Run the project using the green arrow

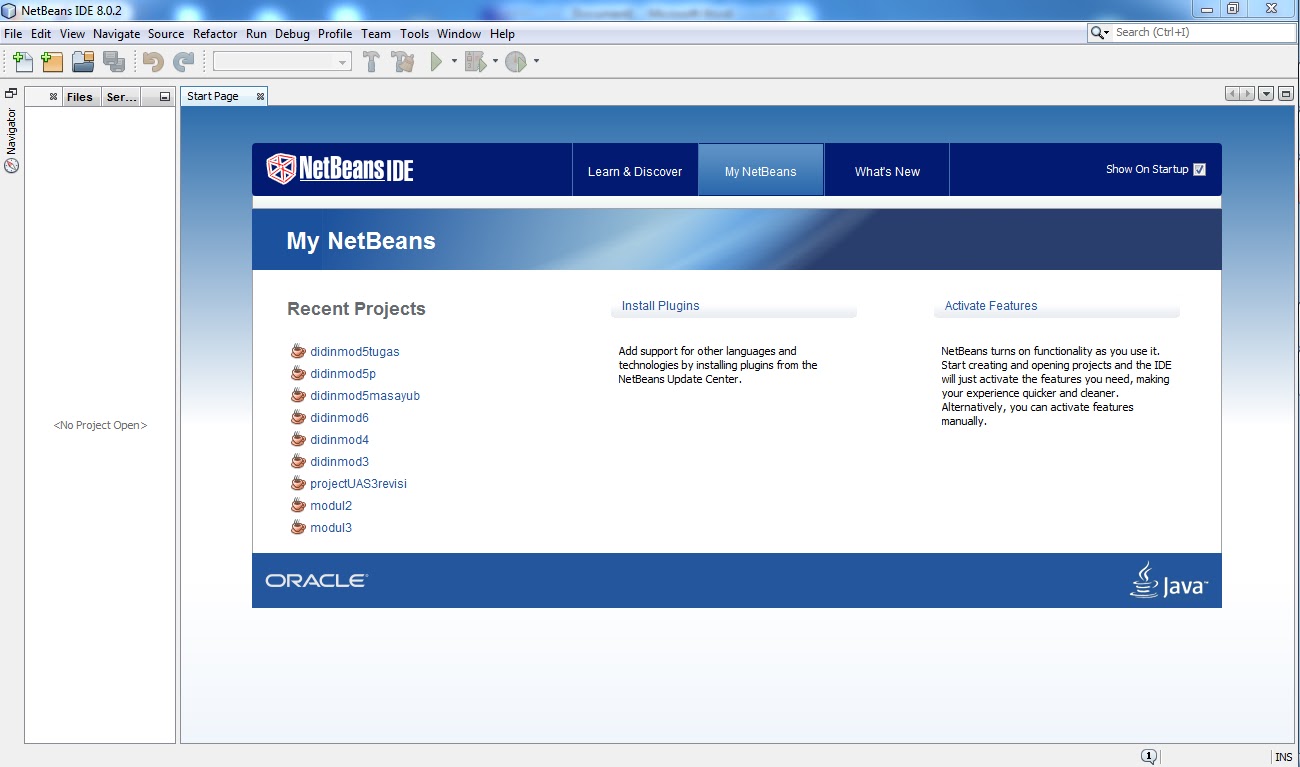[x=436, y=61]
